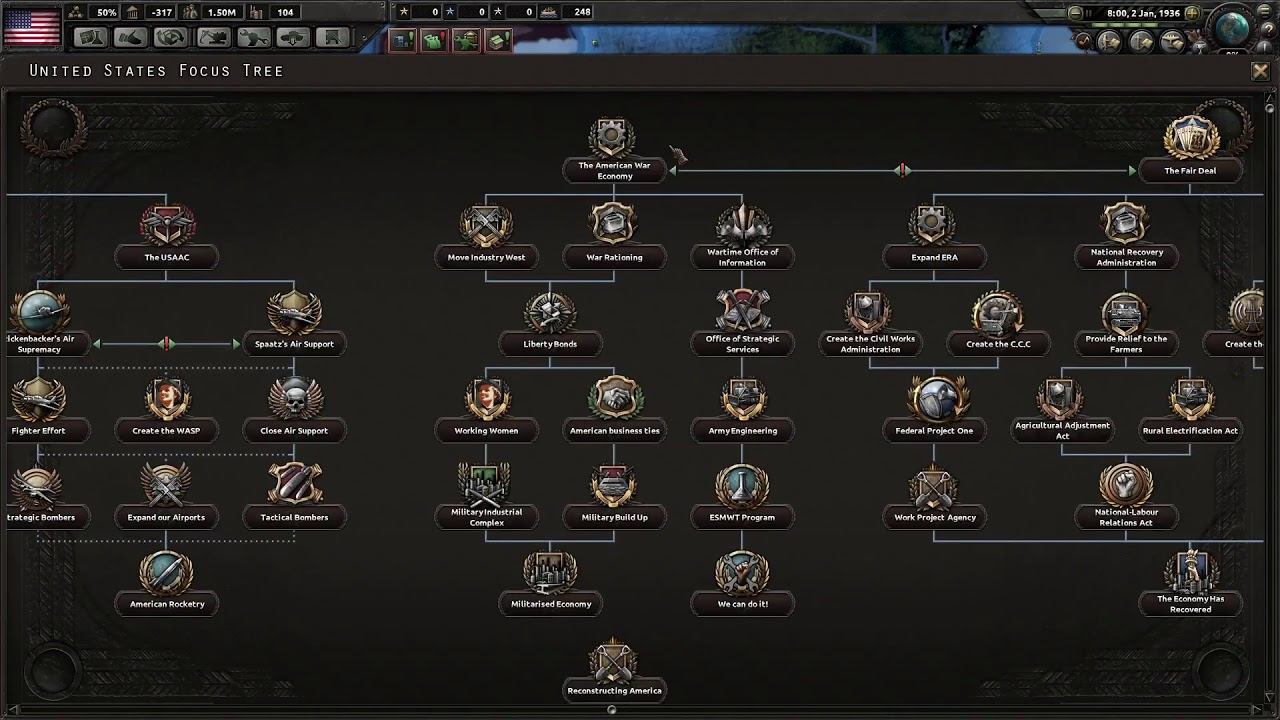1280x720 pixels.
Task: Select the Expand ERA focus
Action: click(934, 237)
